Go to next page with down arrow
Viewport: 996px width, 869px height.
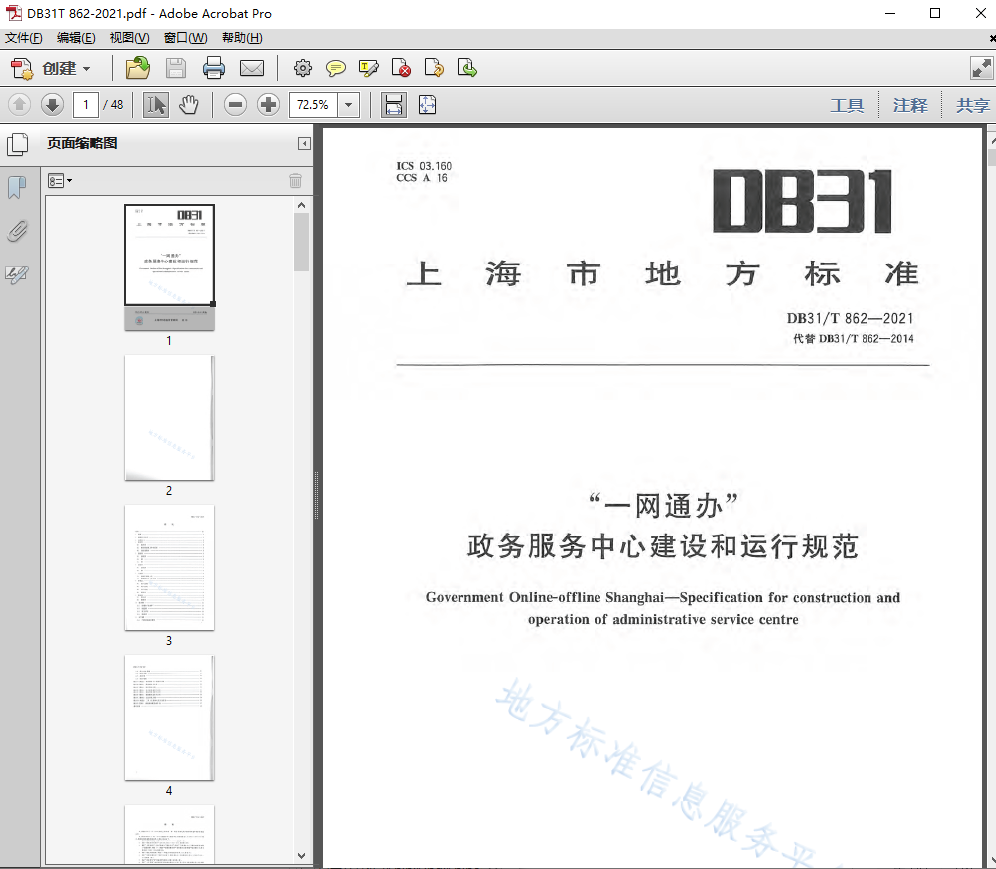52,104
